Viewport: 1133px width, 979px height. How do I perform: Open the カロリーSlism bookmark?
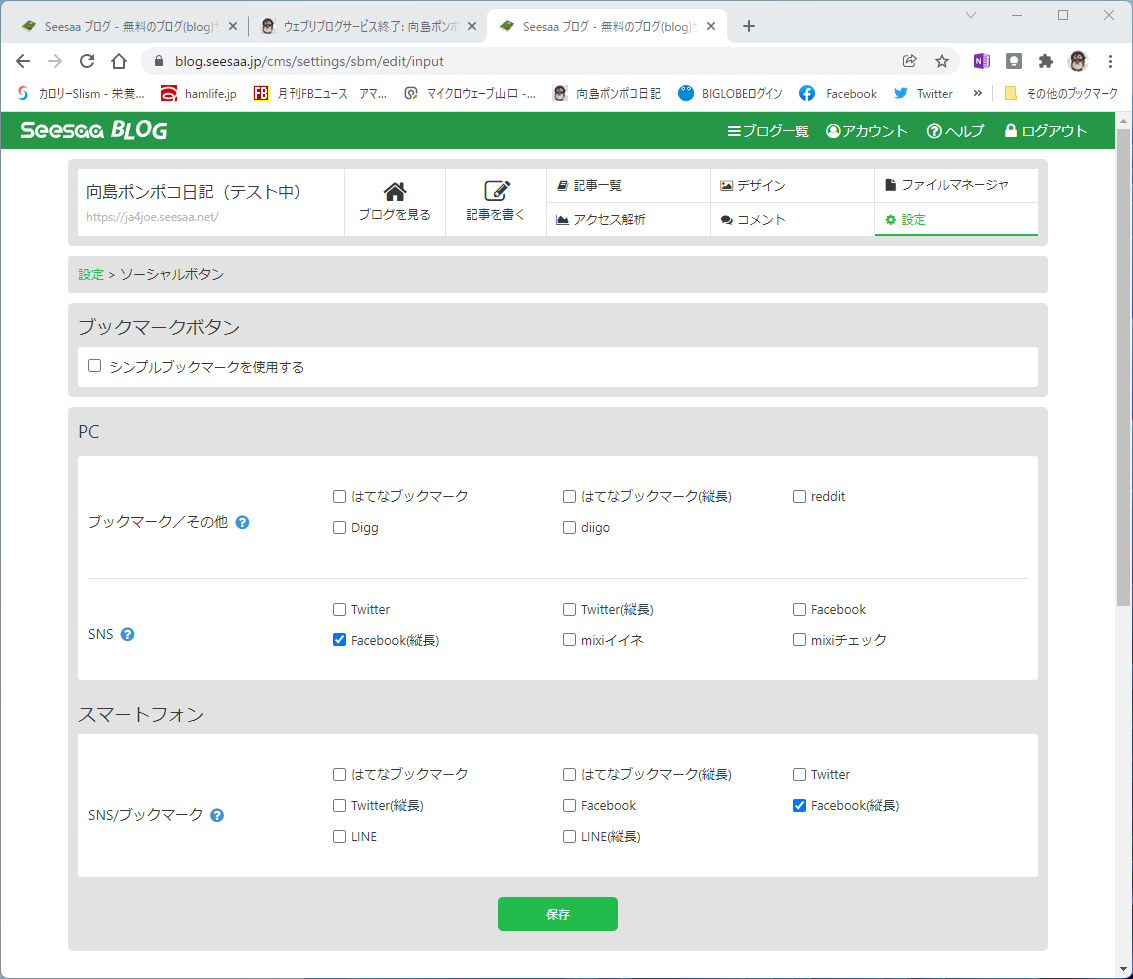click(x=81, y=93)
